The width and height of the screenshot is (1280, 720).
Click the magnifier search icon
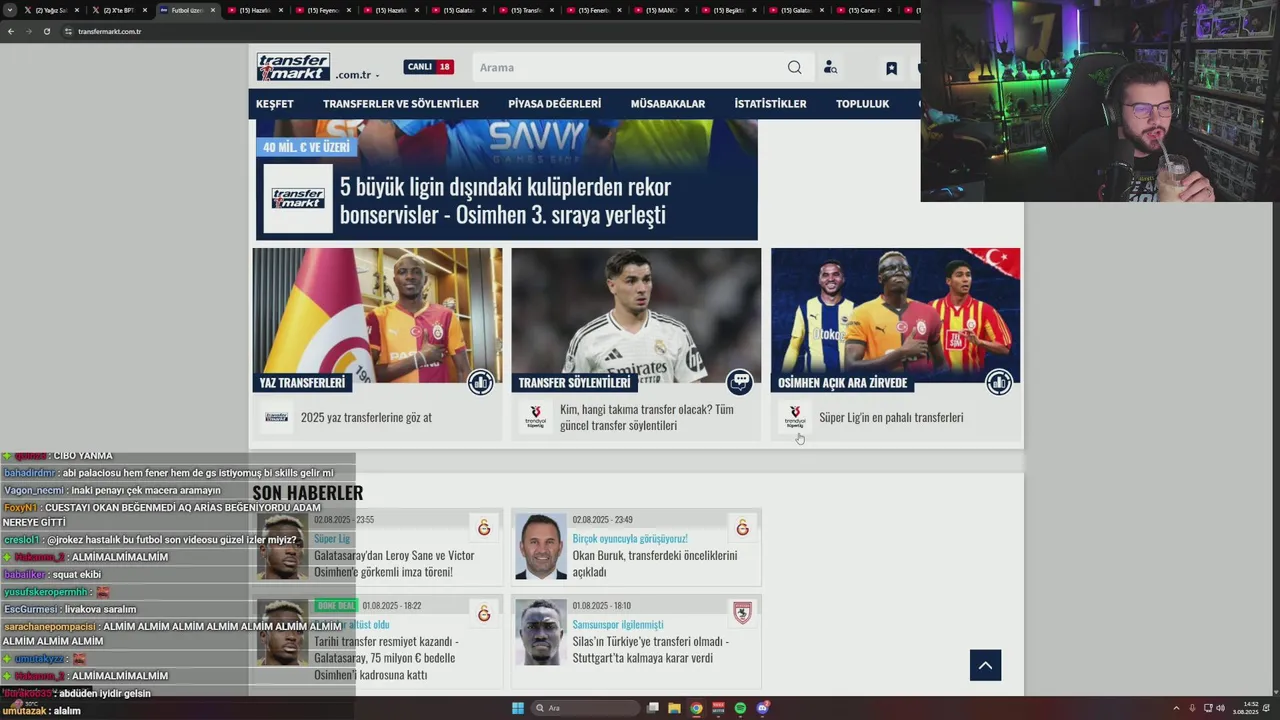point(794,67)
